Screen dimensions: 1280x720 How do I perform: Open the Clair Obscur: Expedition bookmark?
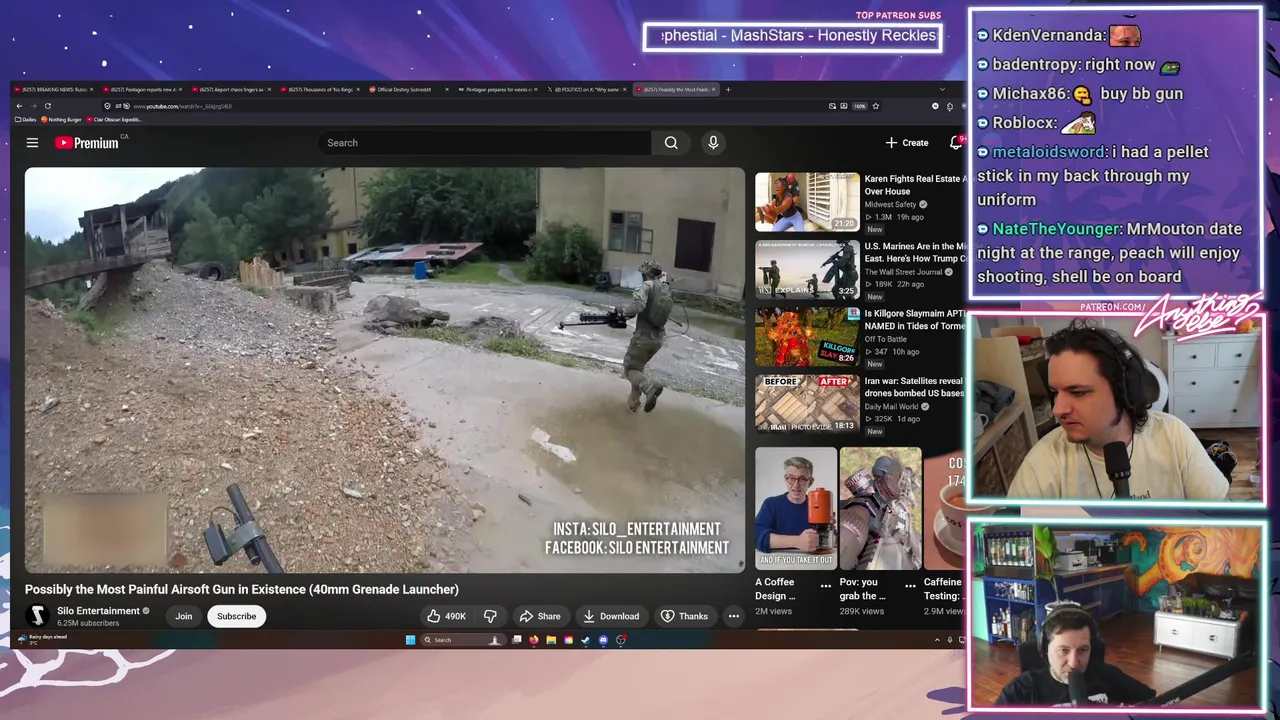[112, 119]
